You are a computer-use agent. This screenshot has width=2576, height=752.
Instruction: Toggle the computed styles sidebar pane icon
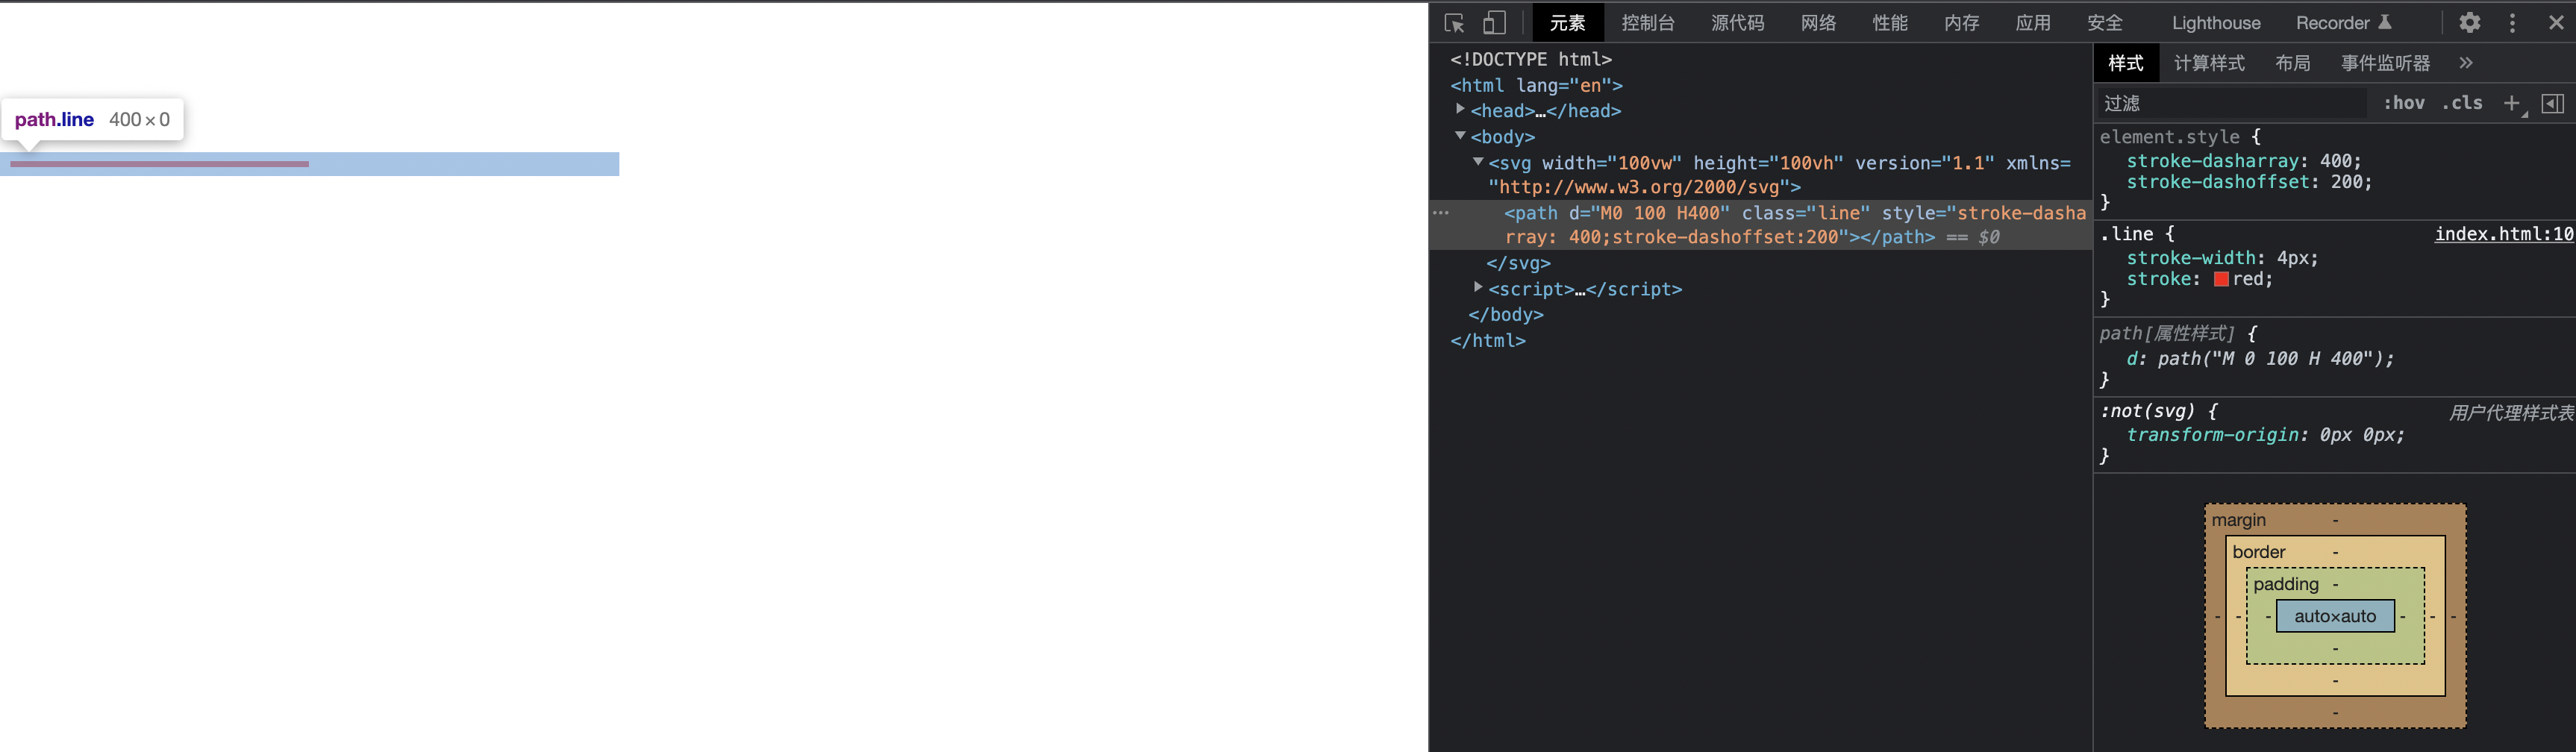pyautogui.click(x=2553, y=103)
